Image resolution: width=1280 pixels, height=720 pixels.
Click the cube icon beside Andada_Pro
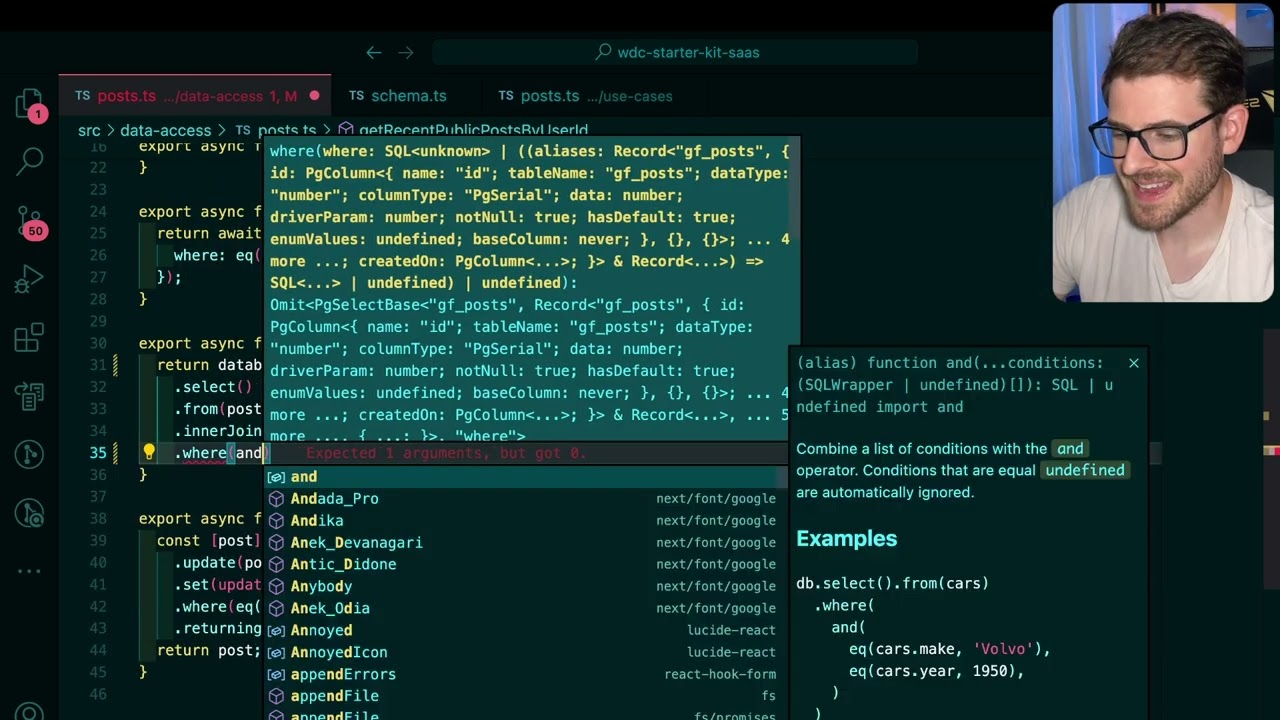pyautogui.click(x=277, y=499)
